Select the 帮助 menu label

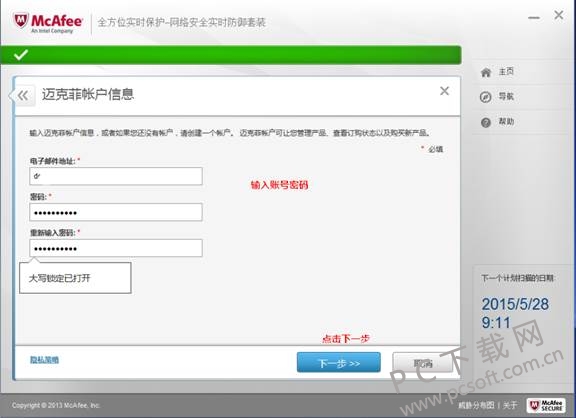(506, 122)
